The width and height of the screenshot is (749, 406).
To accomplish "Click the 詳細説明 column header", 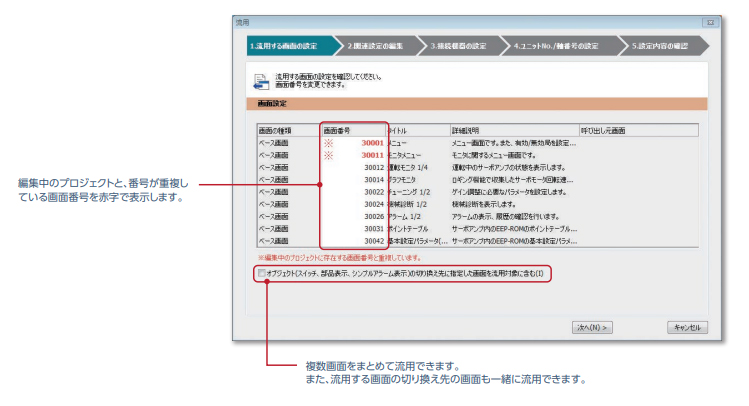I will (514, 130).
